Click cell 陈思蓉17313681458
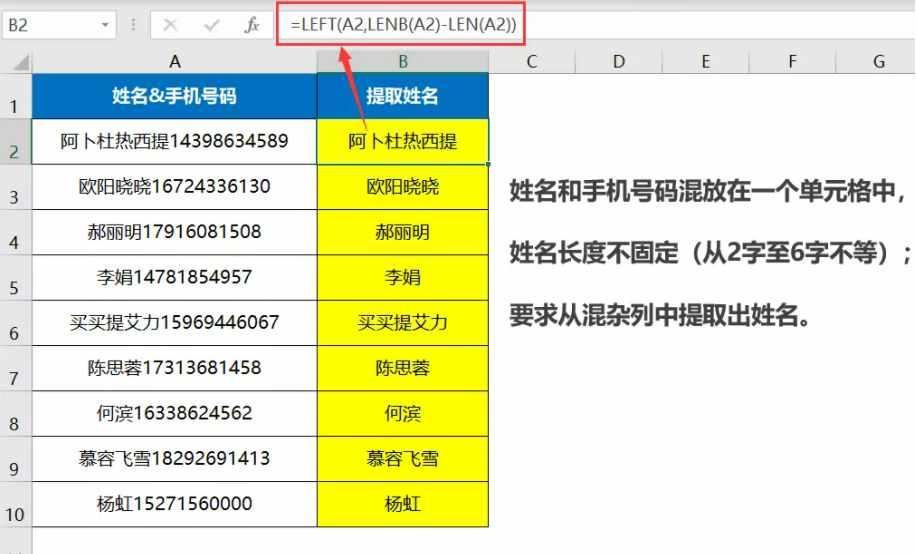 (x=174, y=368)
